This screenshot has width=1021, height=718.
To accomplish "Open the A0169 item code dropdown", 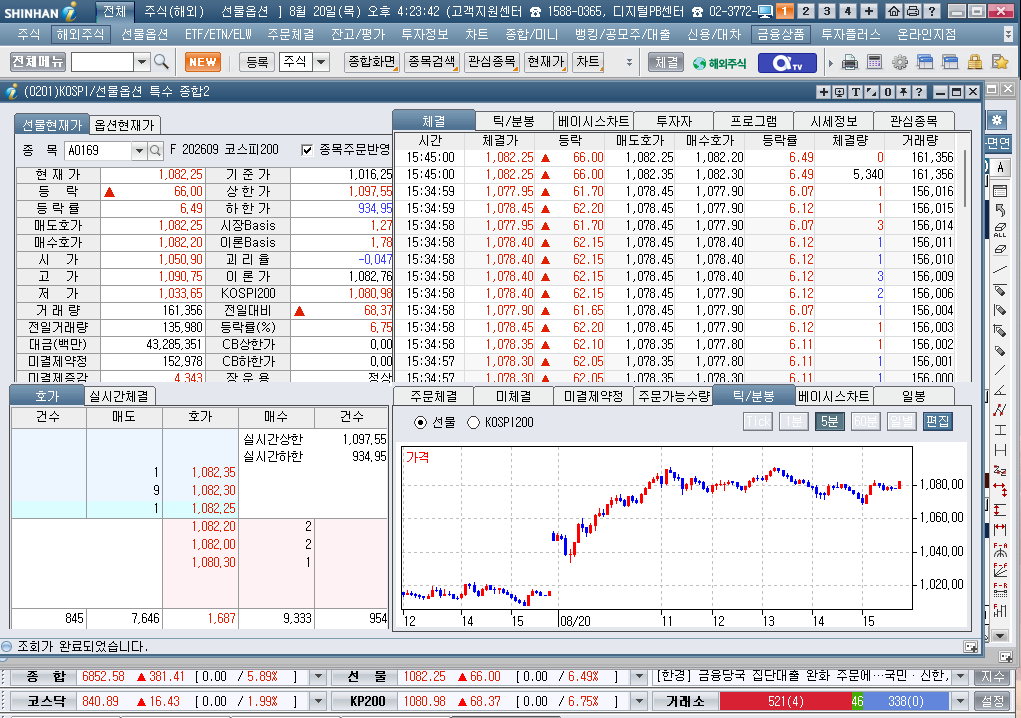I will tap(139, 150).
